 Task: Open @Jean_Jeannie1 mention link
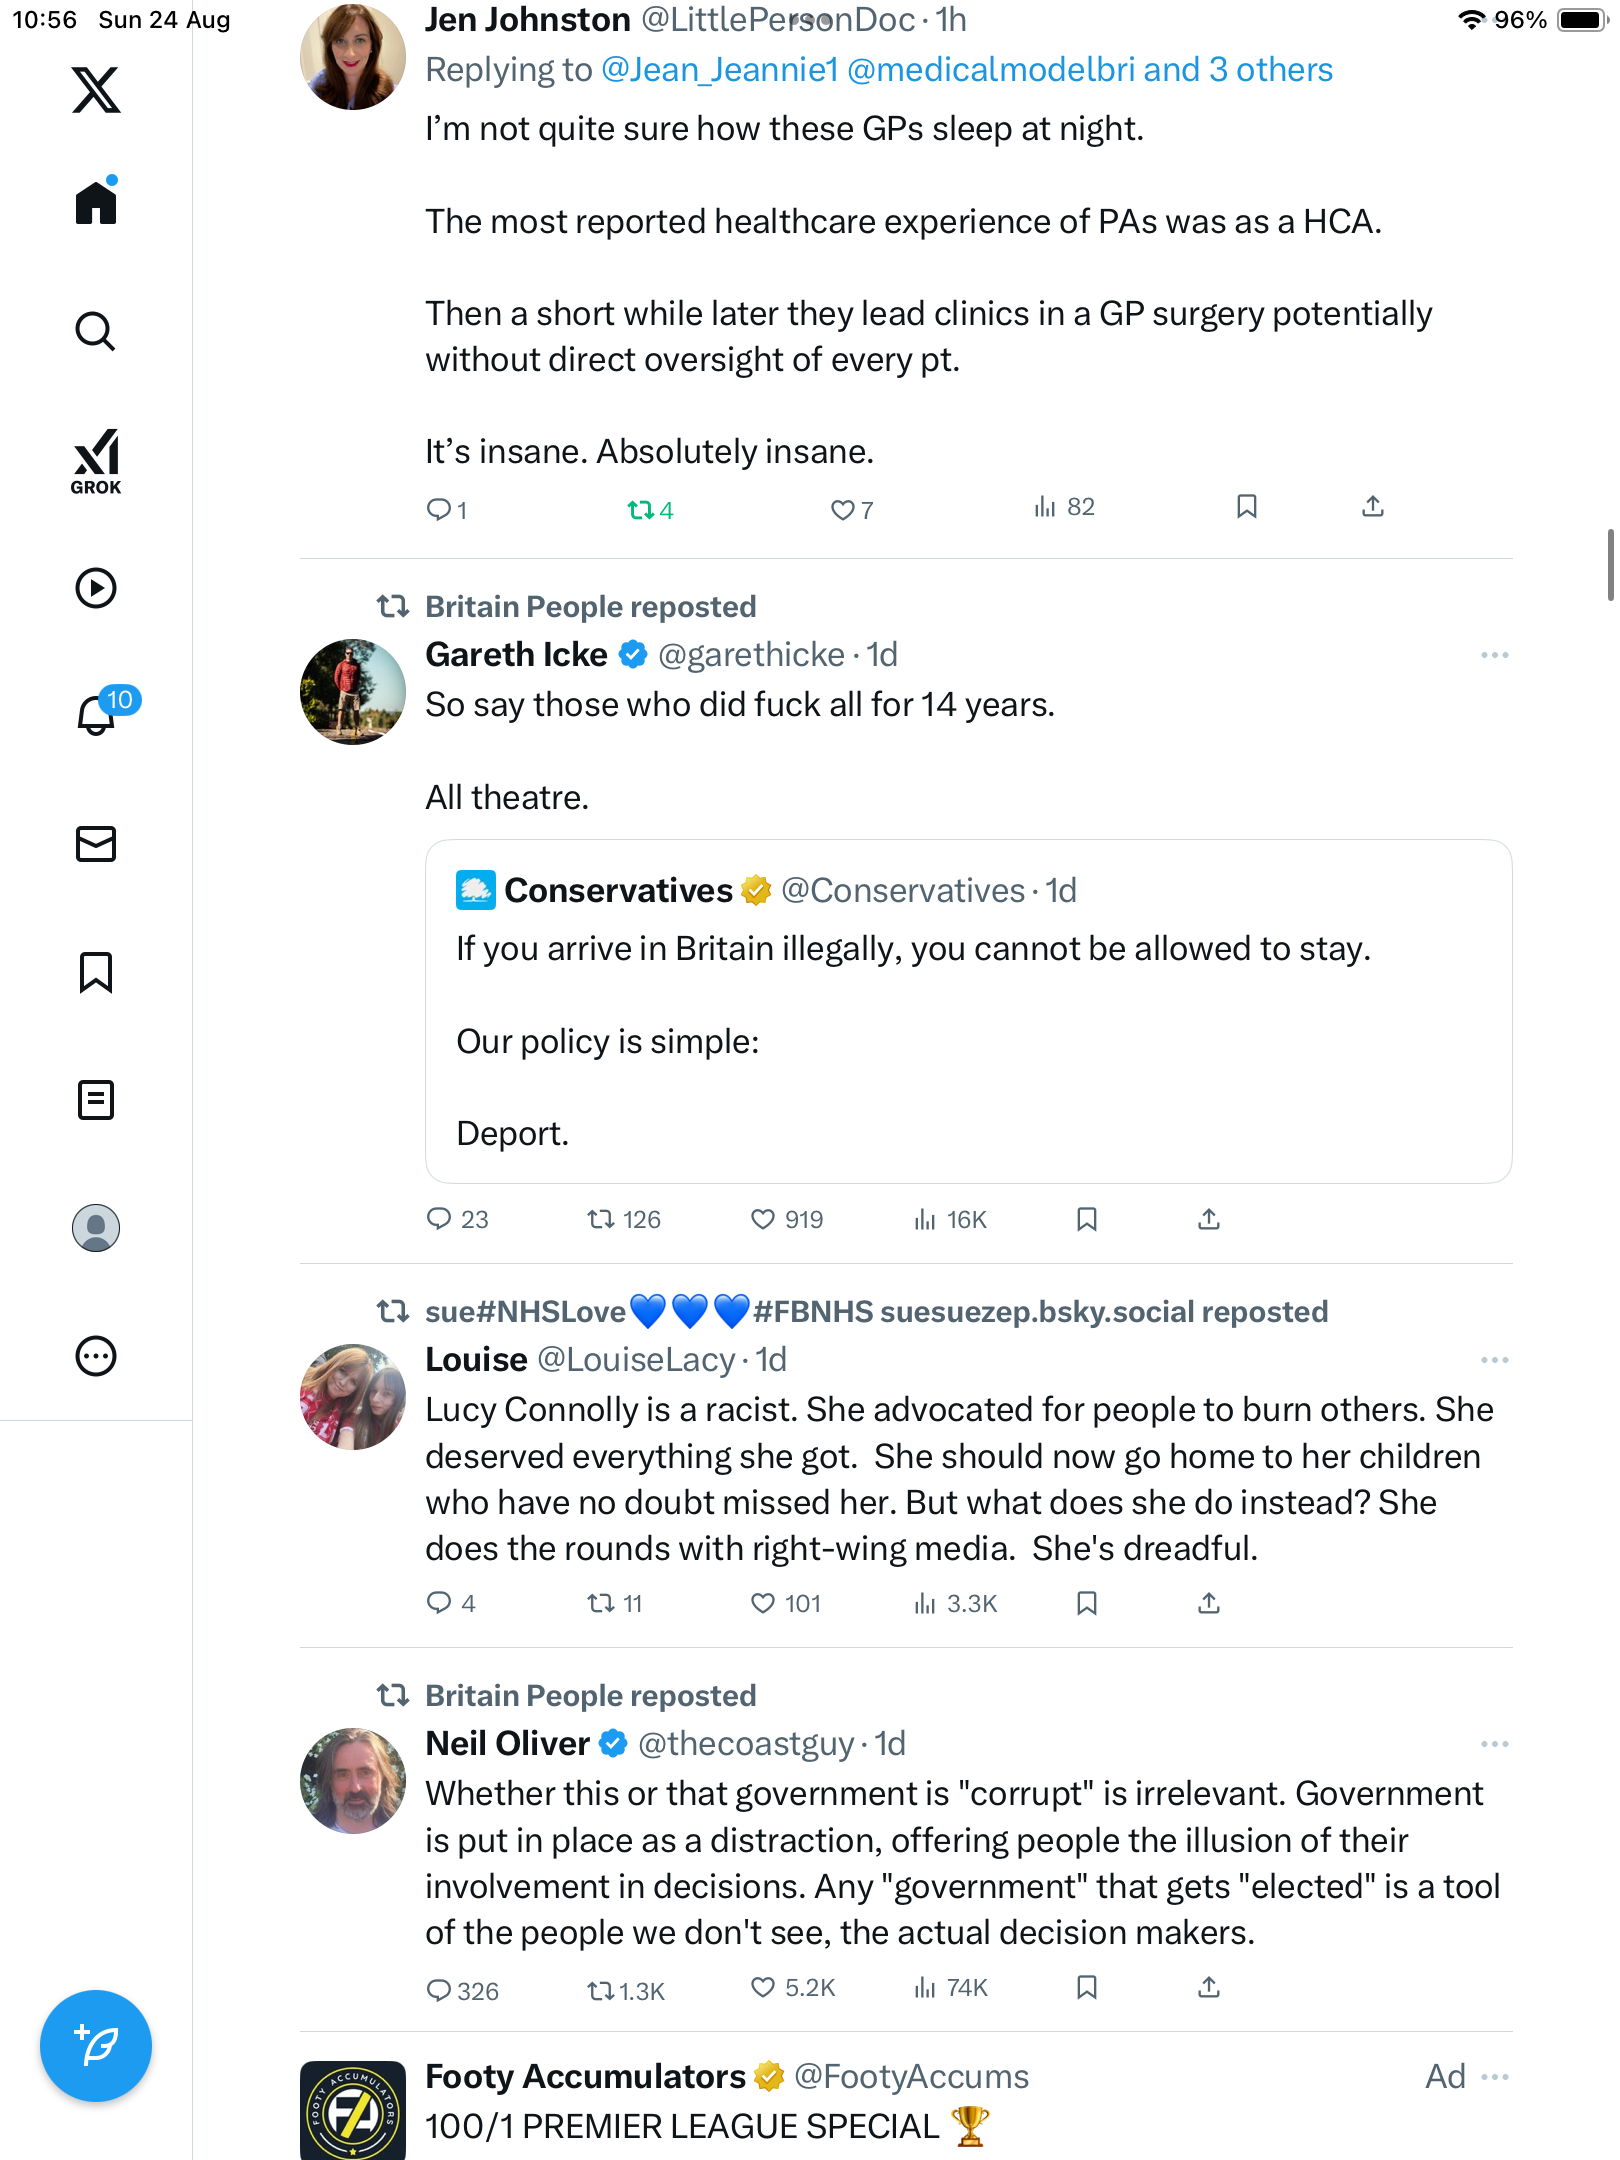[x=719, y=70]
